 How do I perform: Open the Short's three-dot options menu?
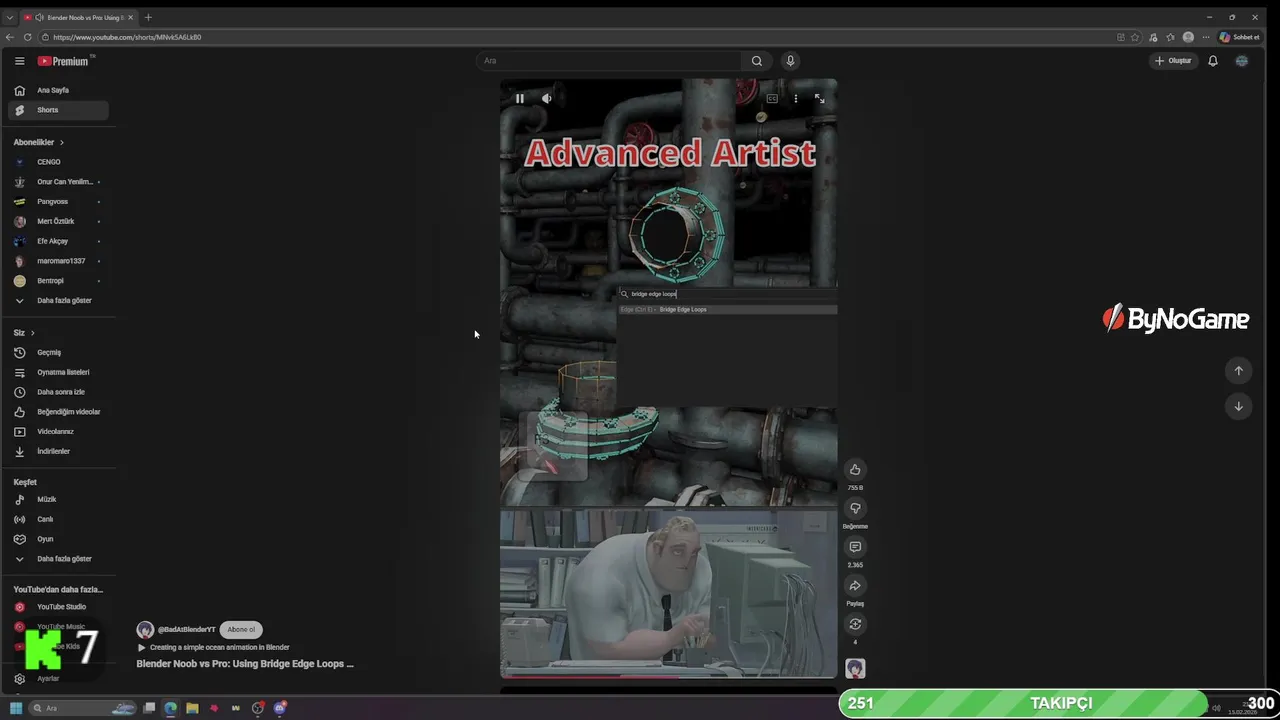(796, 98)
